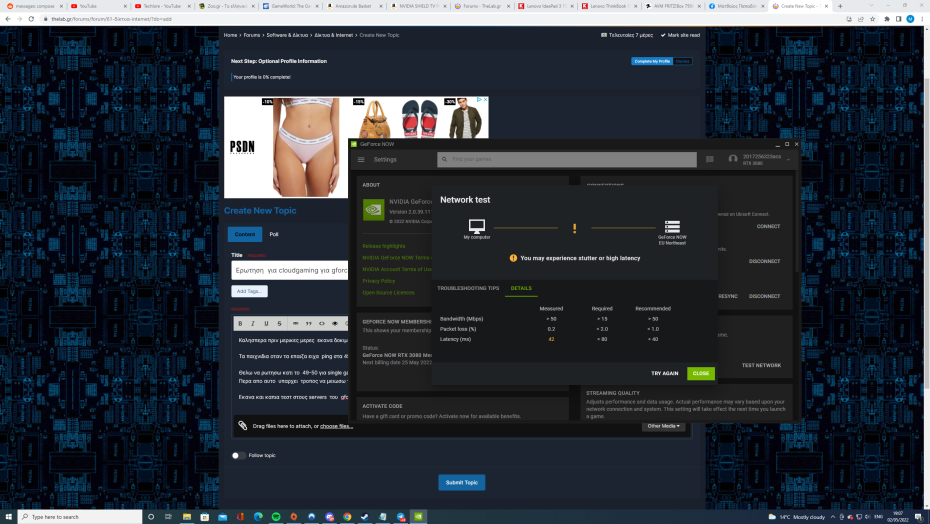Image resolution: width=930 pixels, height=524 pixels.
Task: Reload the page in Chrome
Action: tap(31, 19)
